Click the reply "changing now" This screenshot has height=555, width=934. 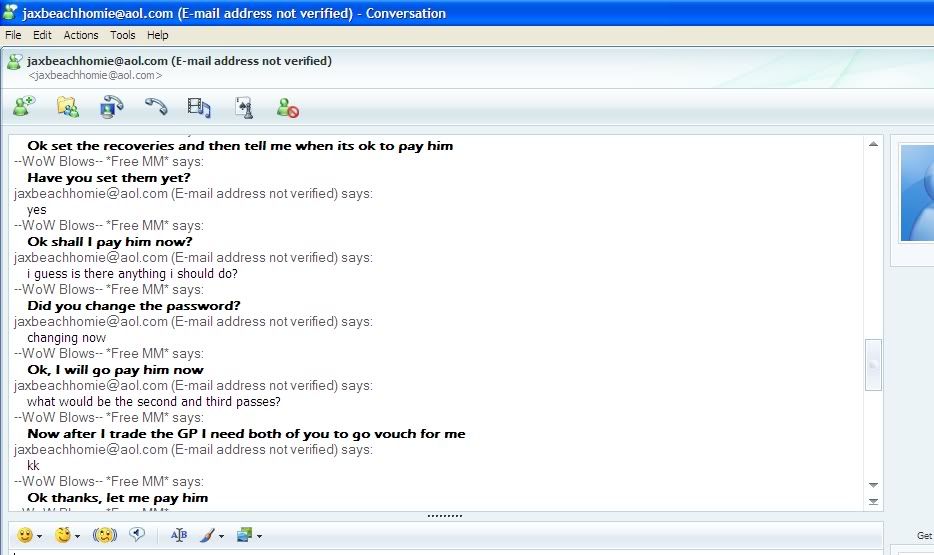click(67, 338)
